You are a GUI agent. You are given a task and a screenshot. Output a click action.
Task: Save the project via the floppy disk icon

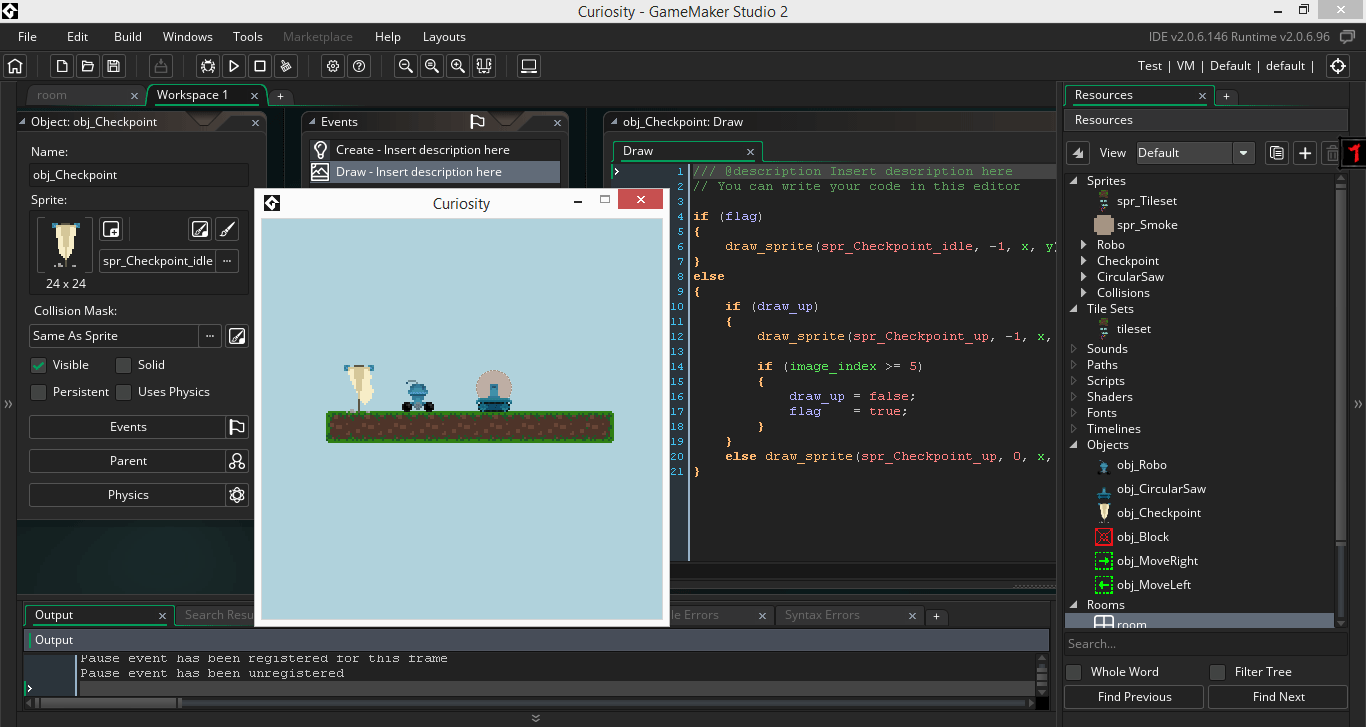(x=114, y=66)
